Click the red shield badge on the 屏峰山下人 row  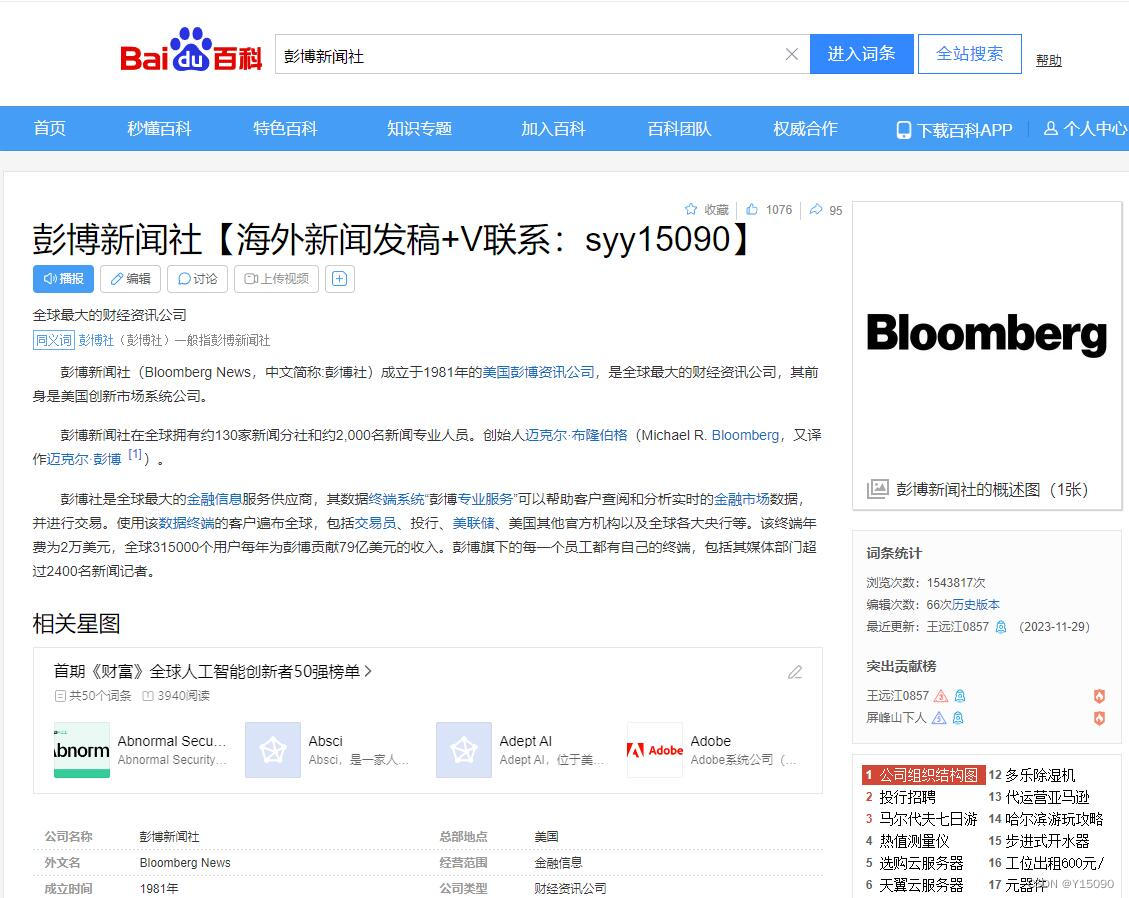(1099, 718)
